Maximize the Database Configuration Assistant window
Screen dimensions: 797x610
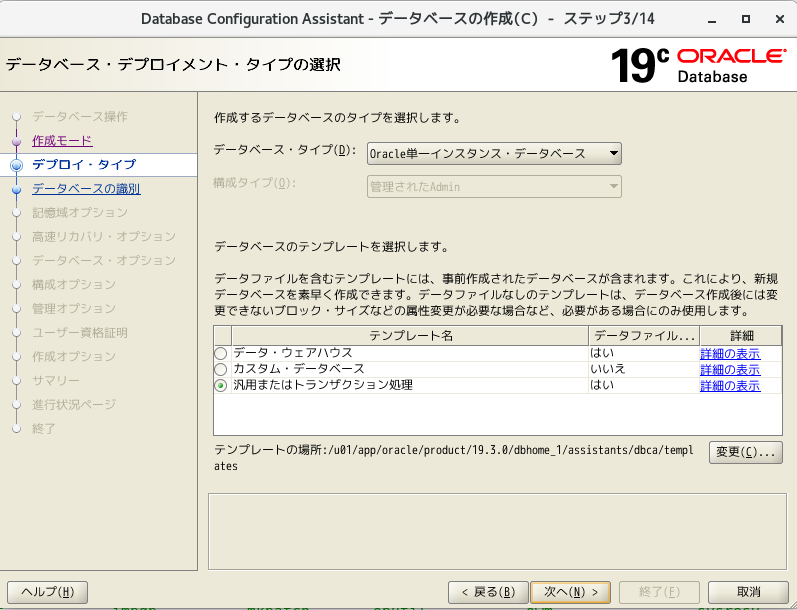746,19
